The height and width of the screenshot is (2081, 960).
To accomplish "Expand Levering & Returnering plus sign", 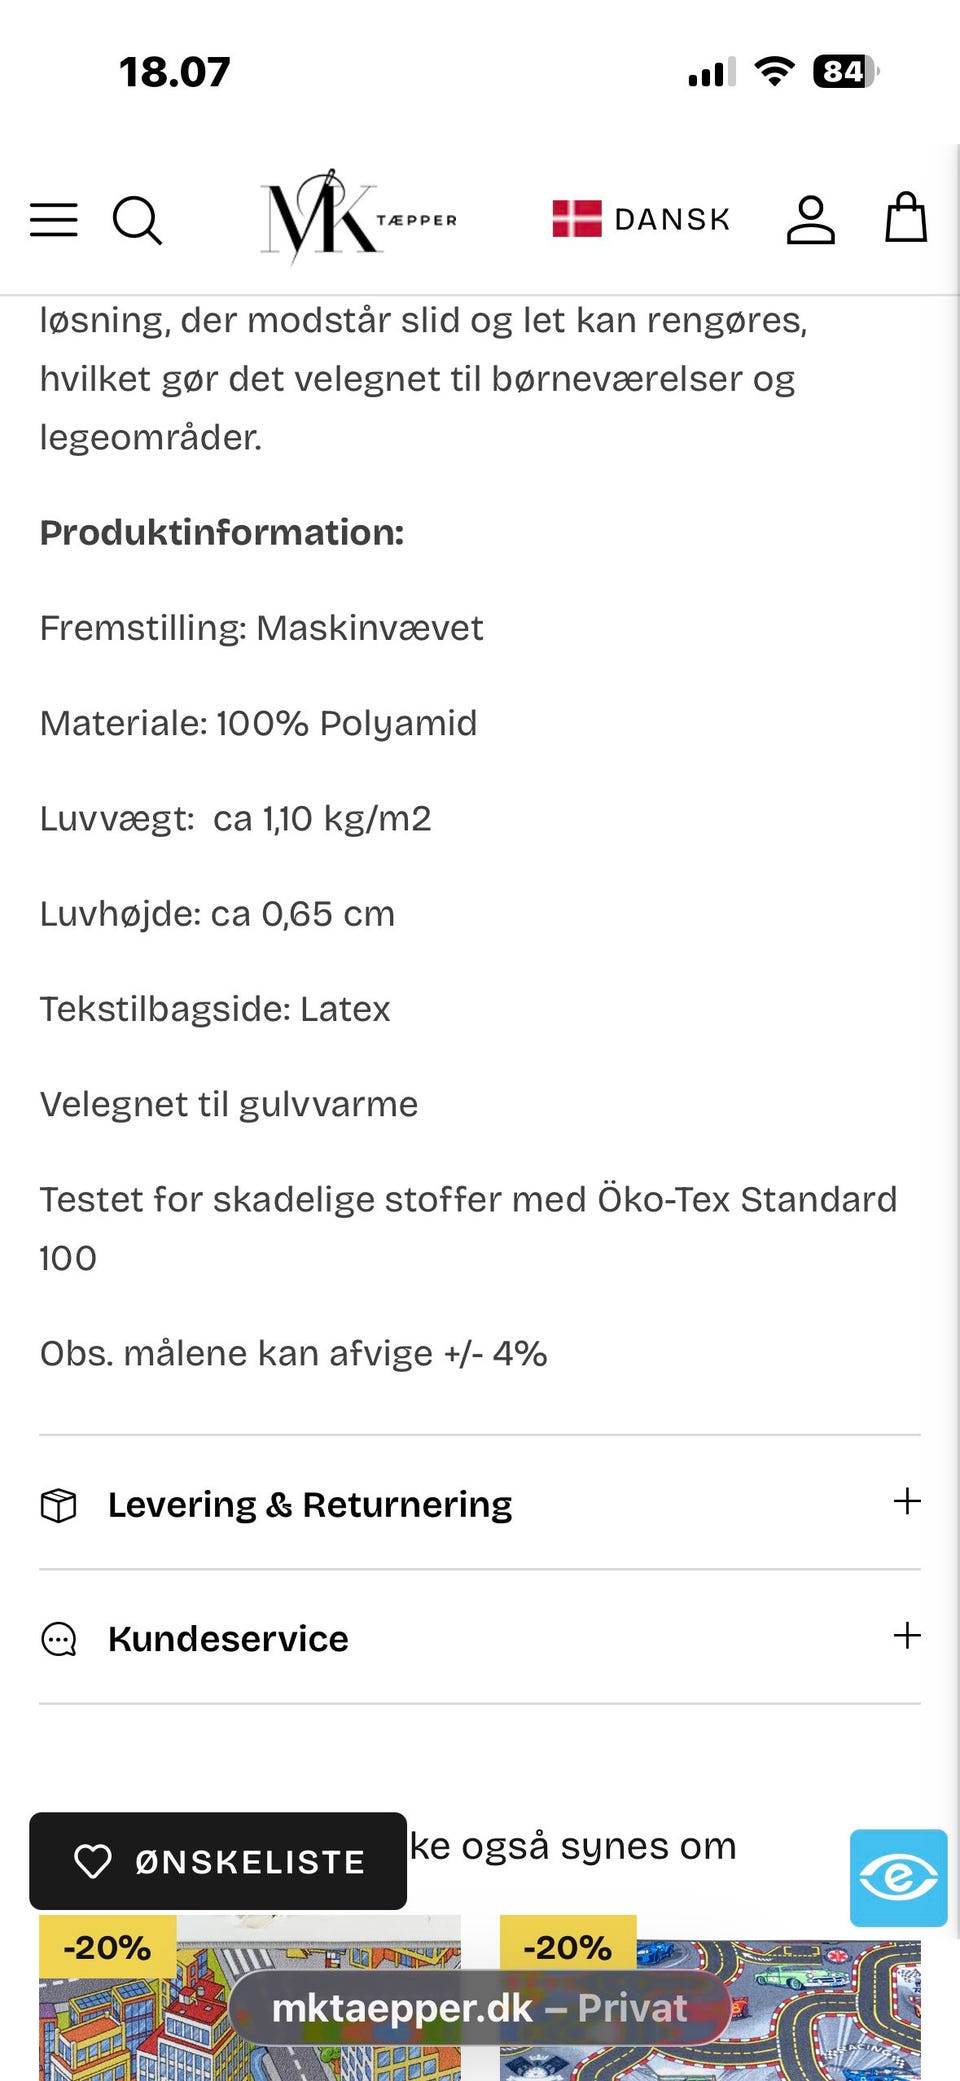I will point(907,1502).
